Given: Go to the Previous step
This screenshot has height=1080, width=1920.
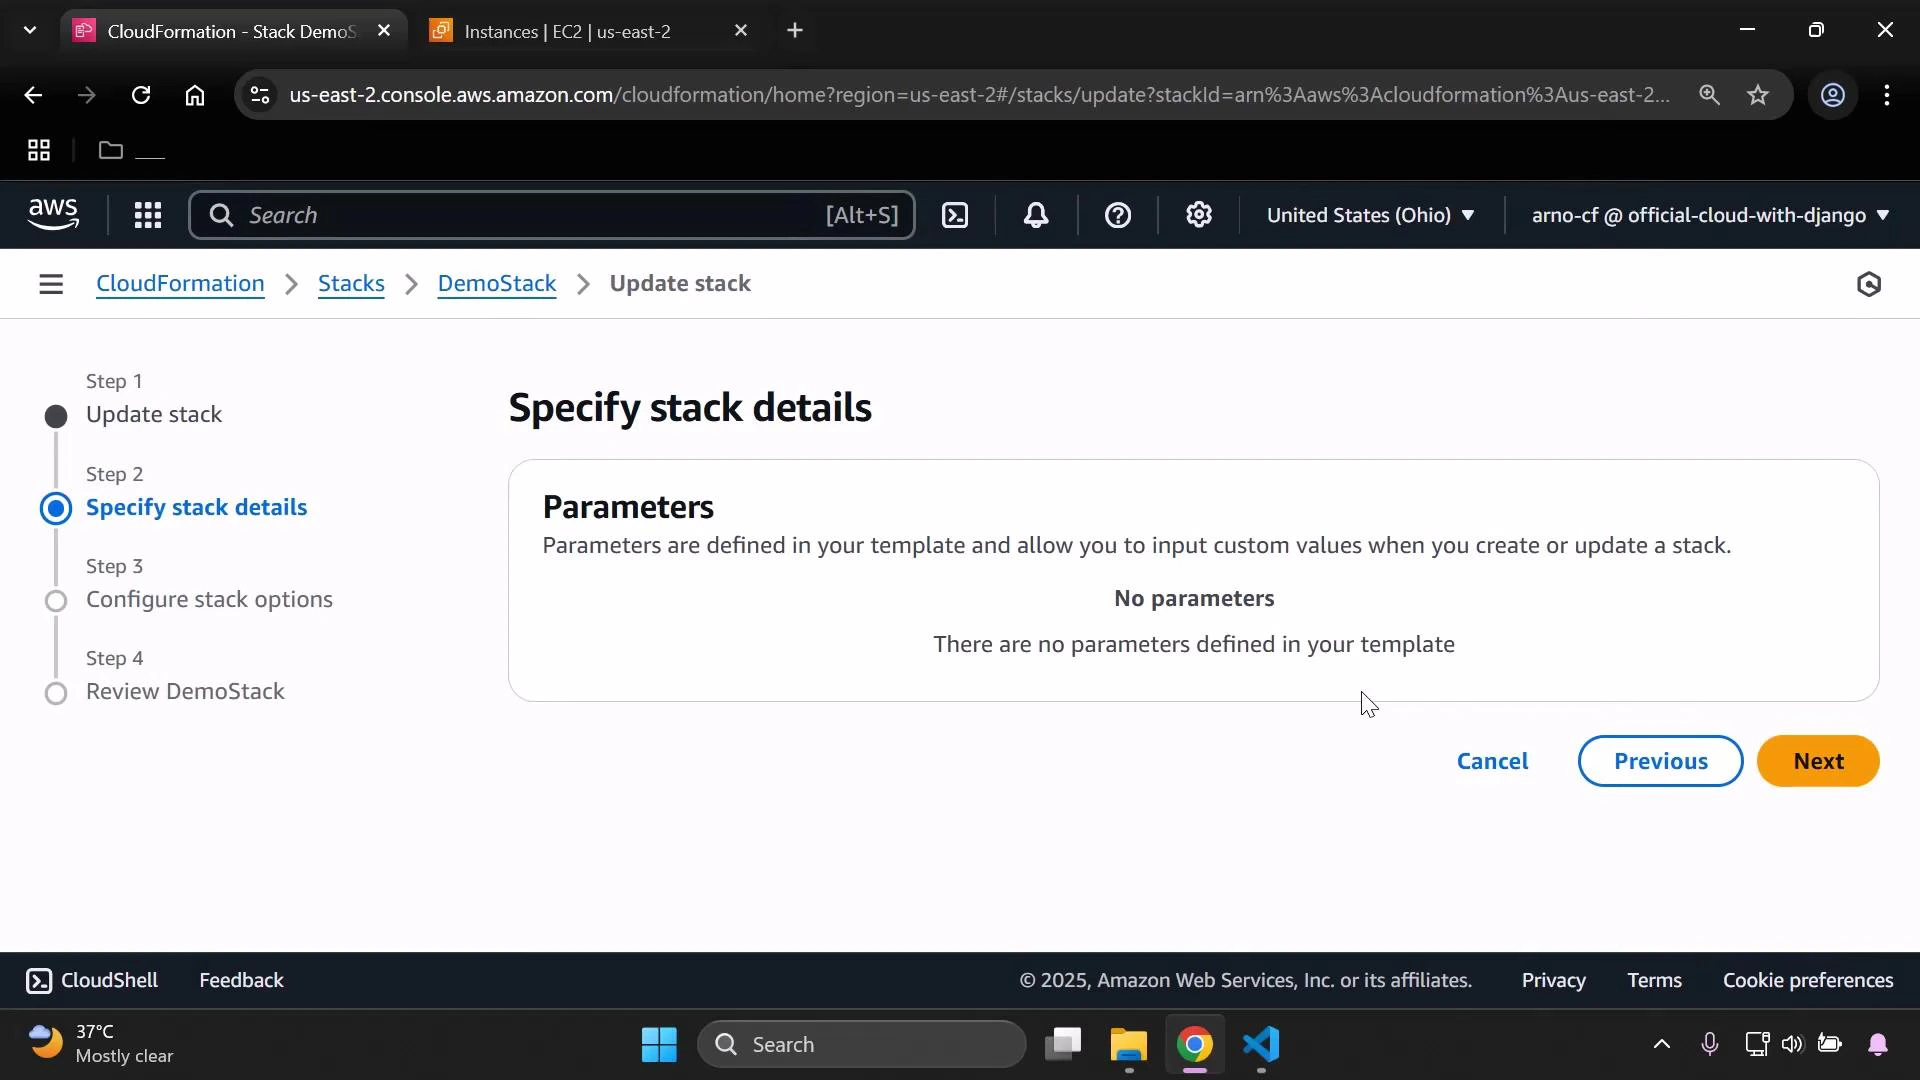Looking at the screenshot, I should (x=1660, y=761).
